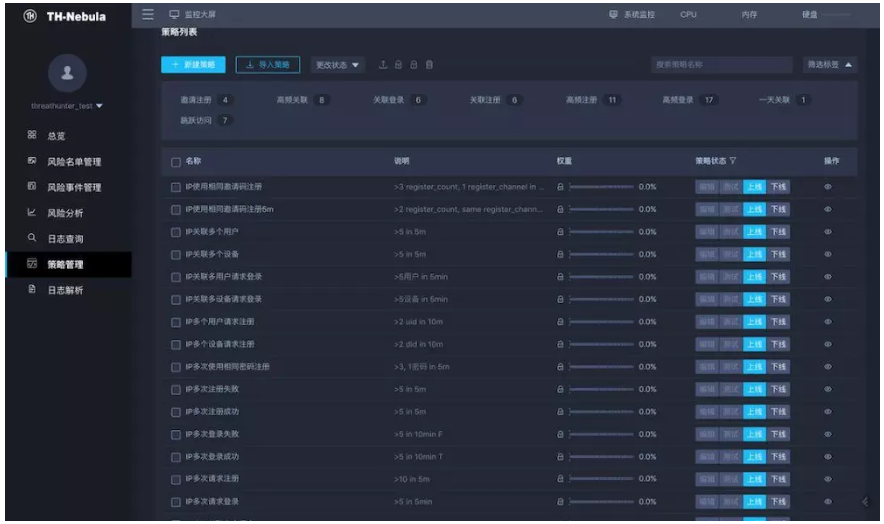Filter by 跳跃访问 tag with 7

[x=206, y=120]
